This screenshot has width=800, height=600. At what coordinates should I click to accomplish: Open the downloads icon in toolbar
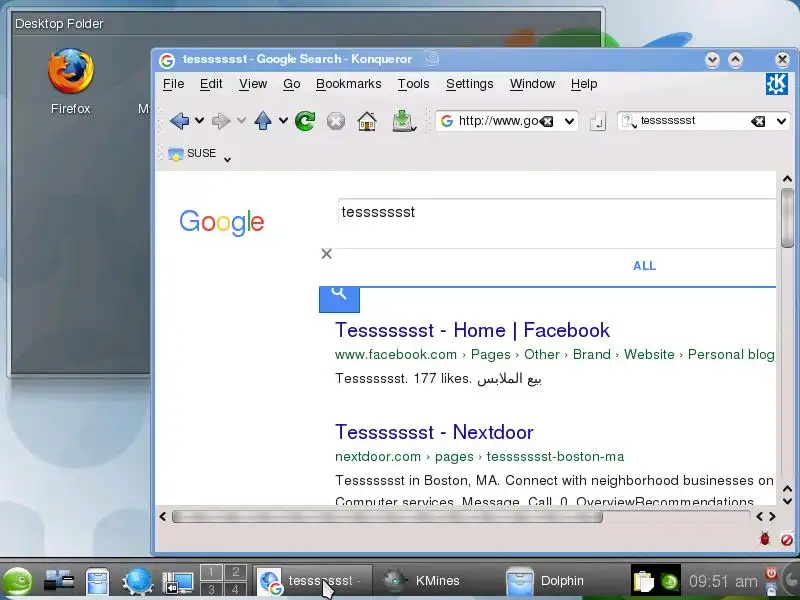pos(402,121)
